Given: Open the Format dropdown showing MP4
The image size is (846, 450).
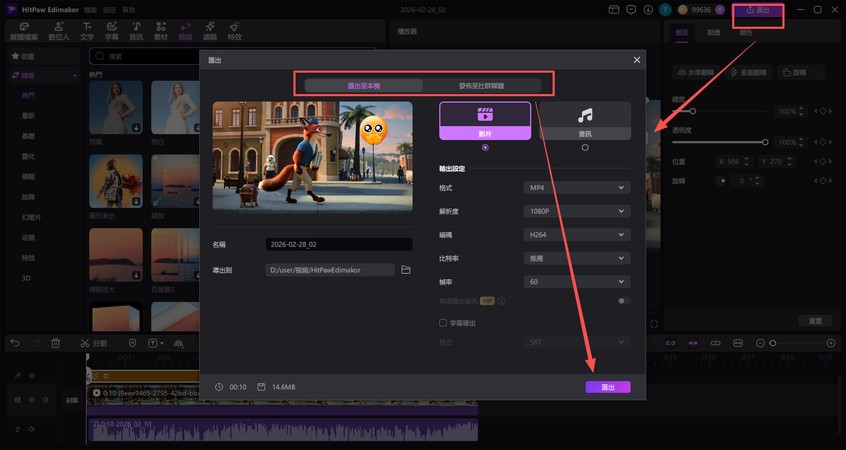Looking at the screenshot, I should 577,188.
